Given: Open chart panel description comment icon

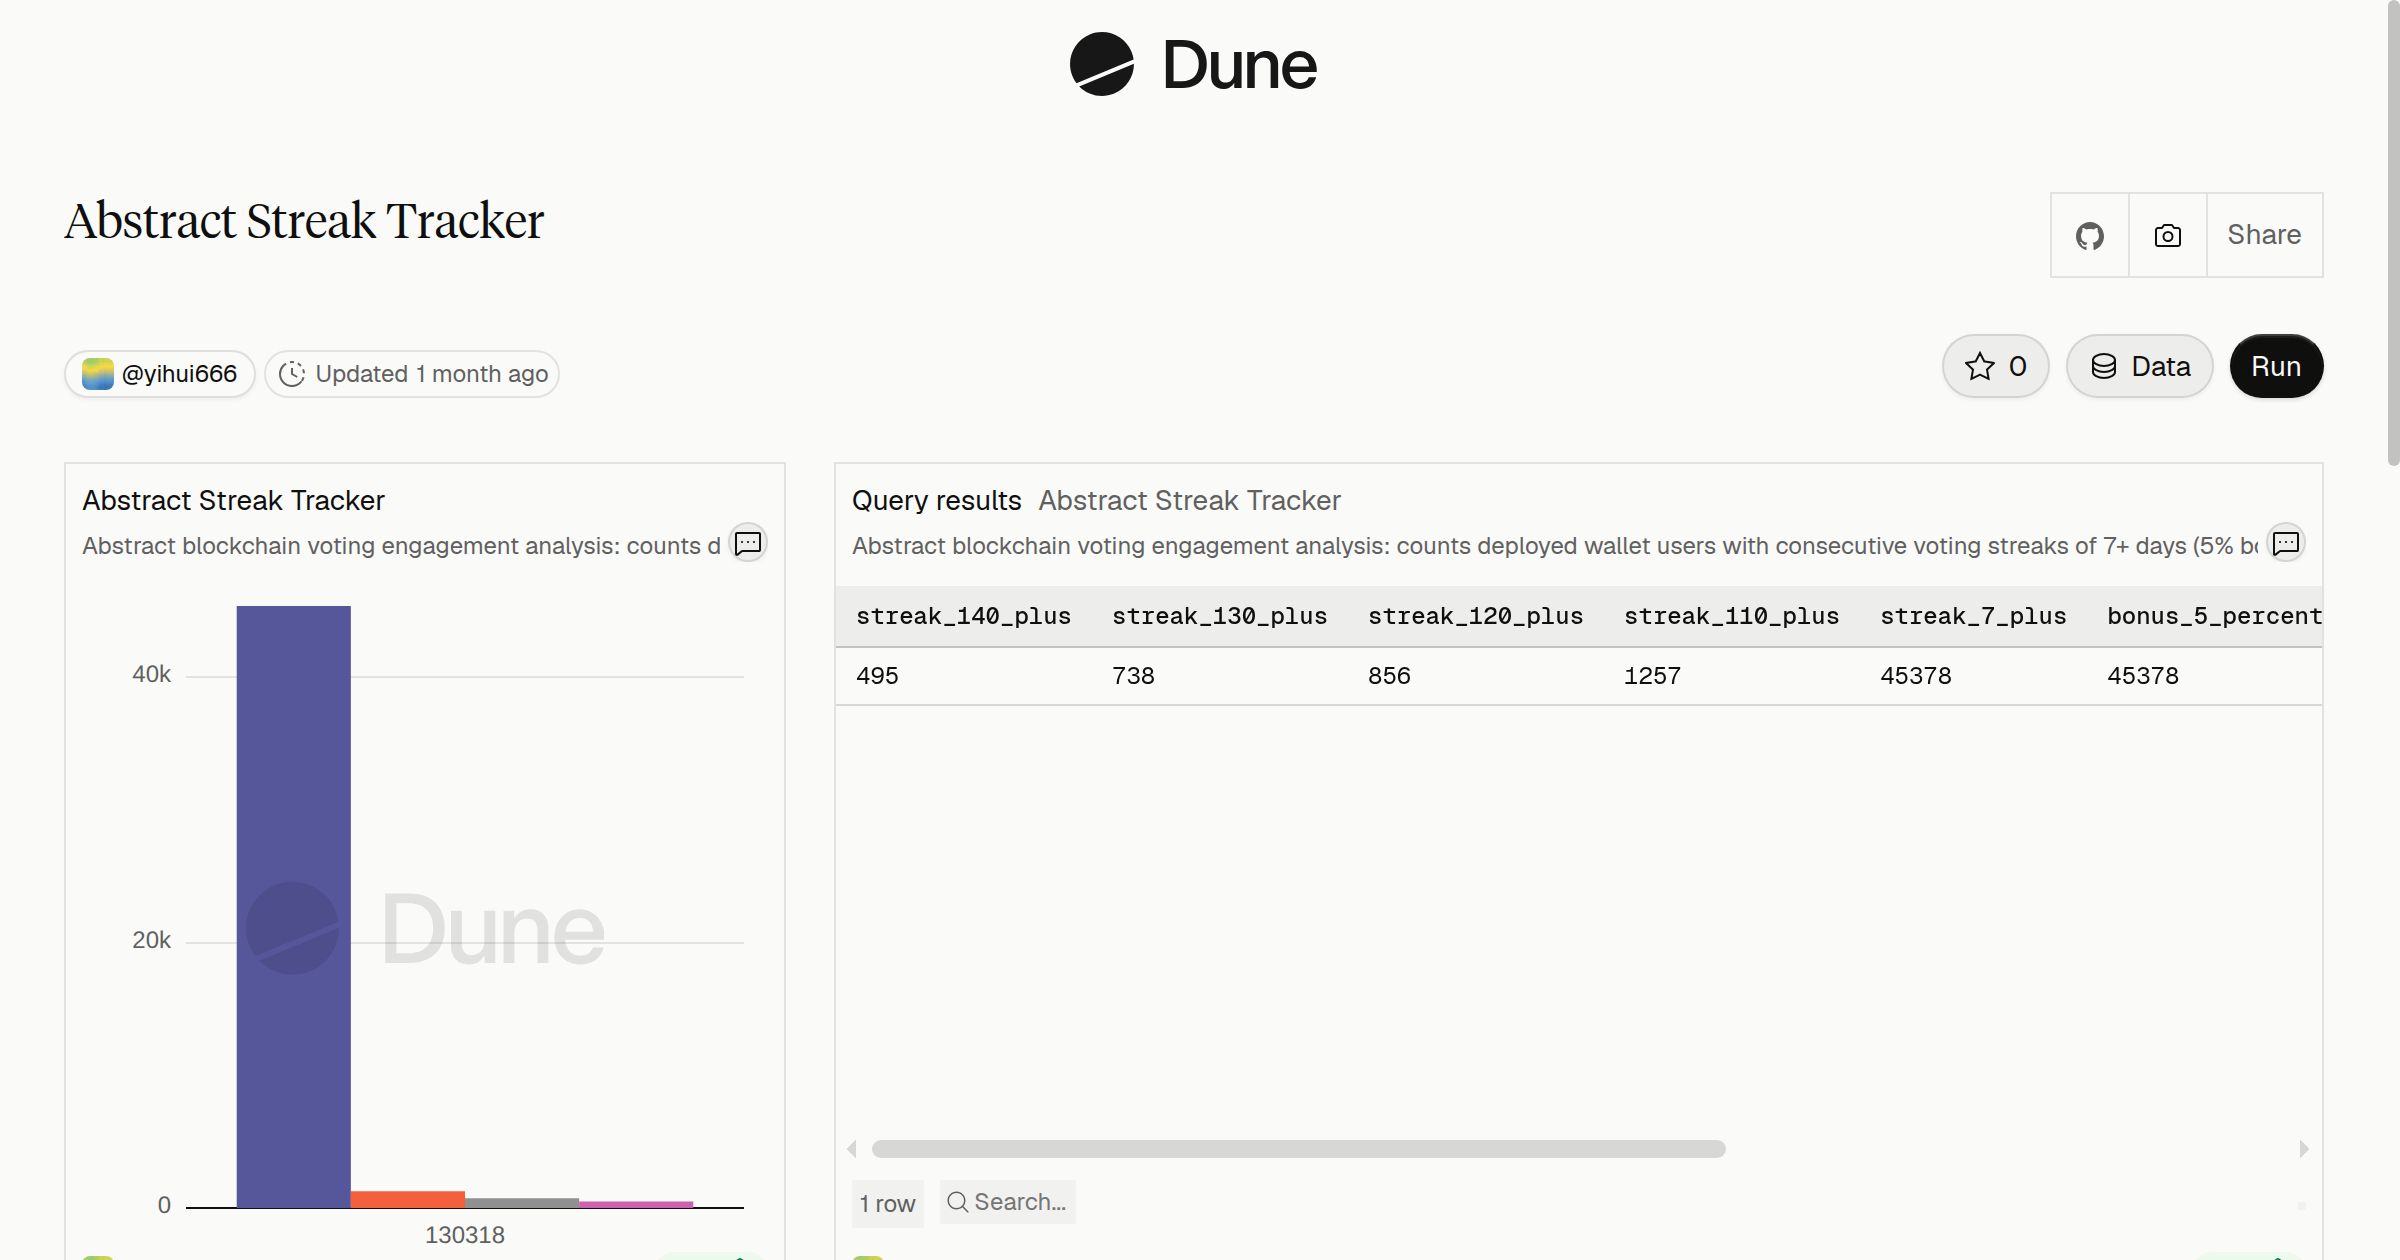Looking at the screenshot, I should (748, 543).
